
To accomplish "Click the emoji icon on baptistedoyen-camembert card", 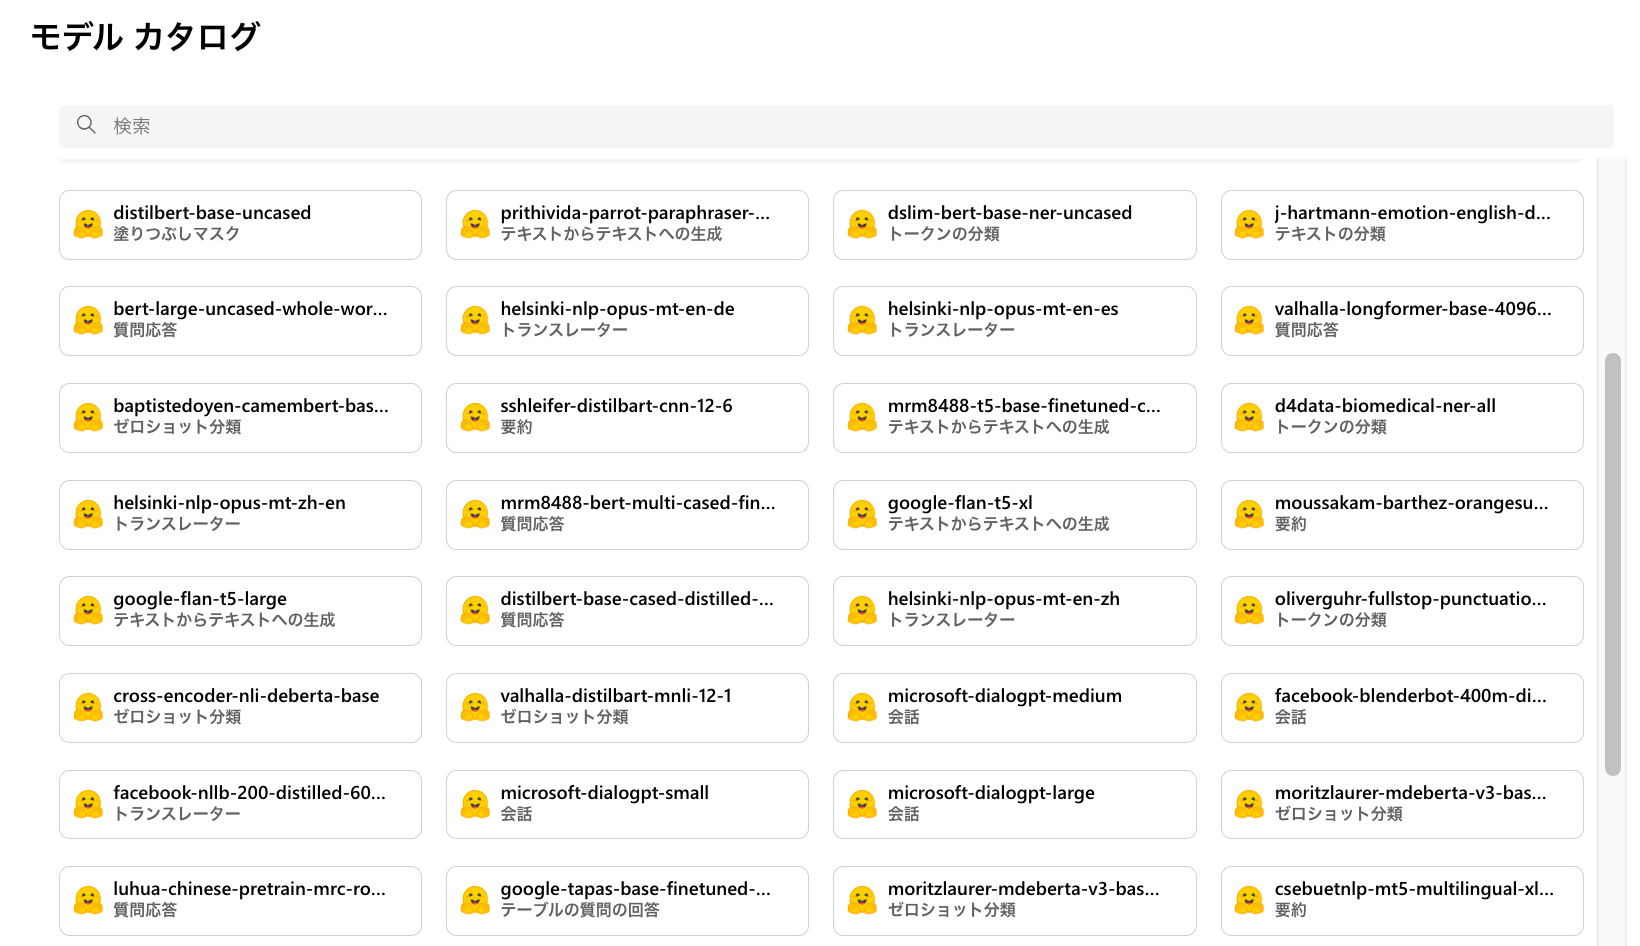I will [x=88, y=417].
